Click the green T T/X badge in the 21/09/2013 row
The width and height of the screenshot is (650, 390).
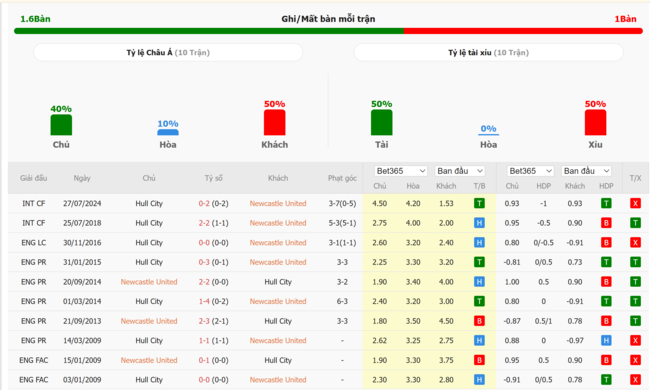click(x=635, y=321)
